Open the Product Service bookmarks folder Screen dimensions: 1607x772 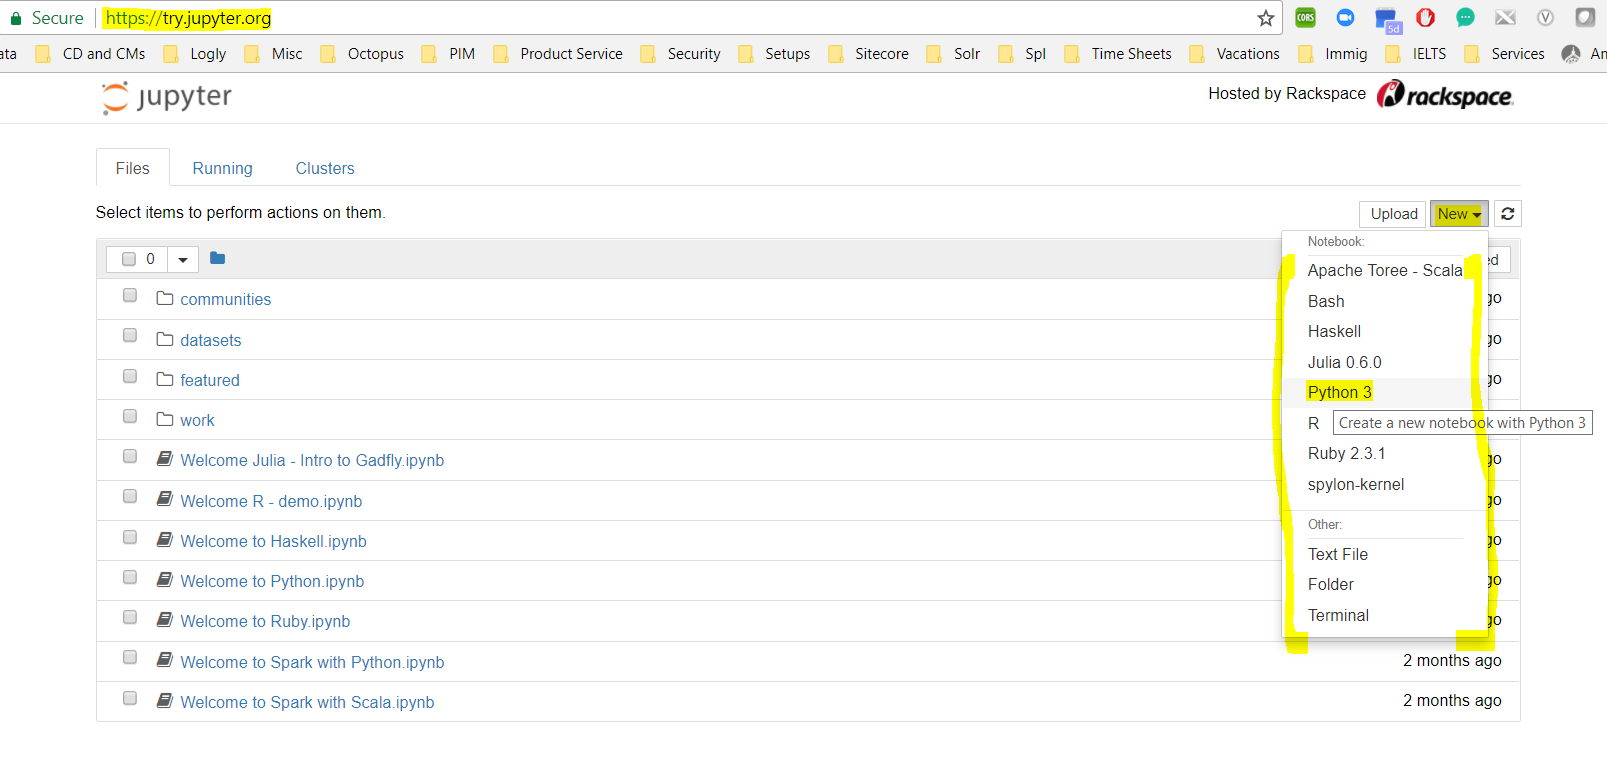[558, 54]
